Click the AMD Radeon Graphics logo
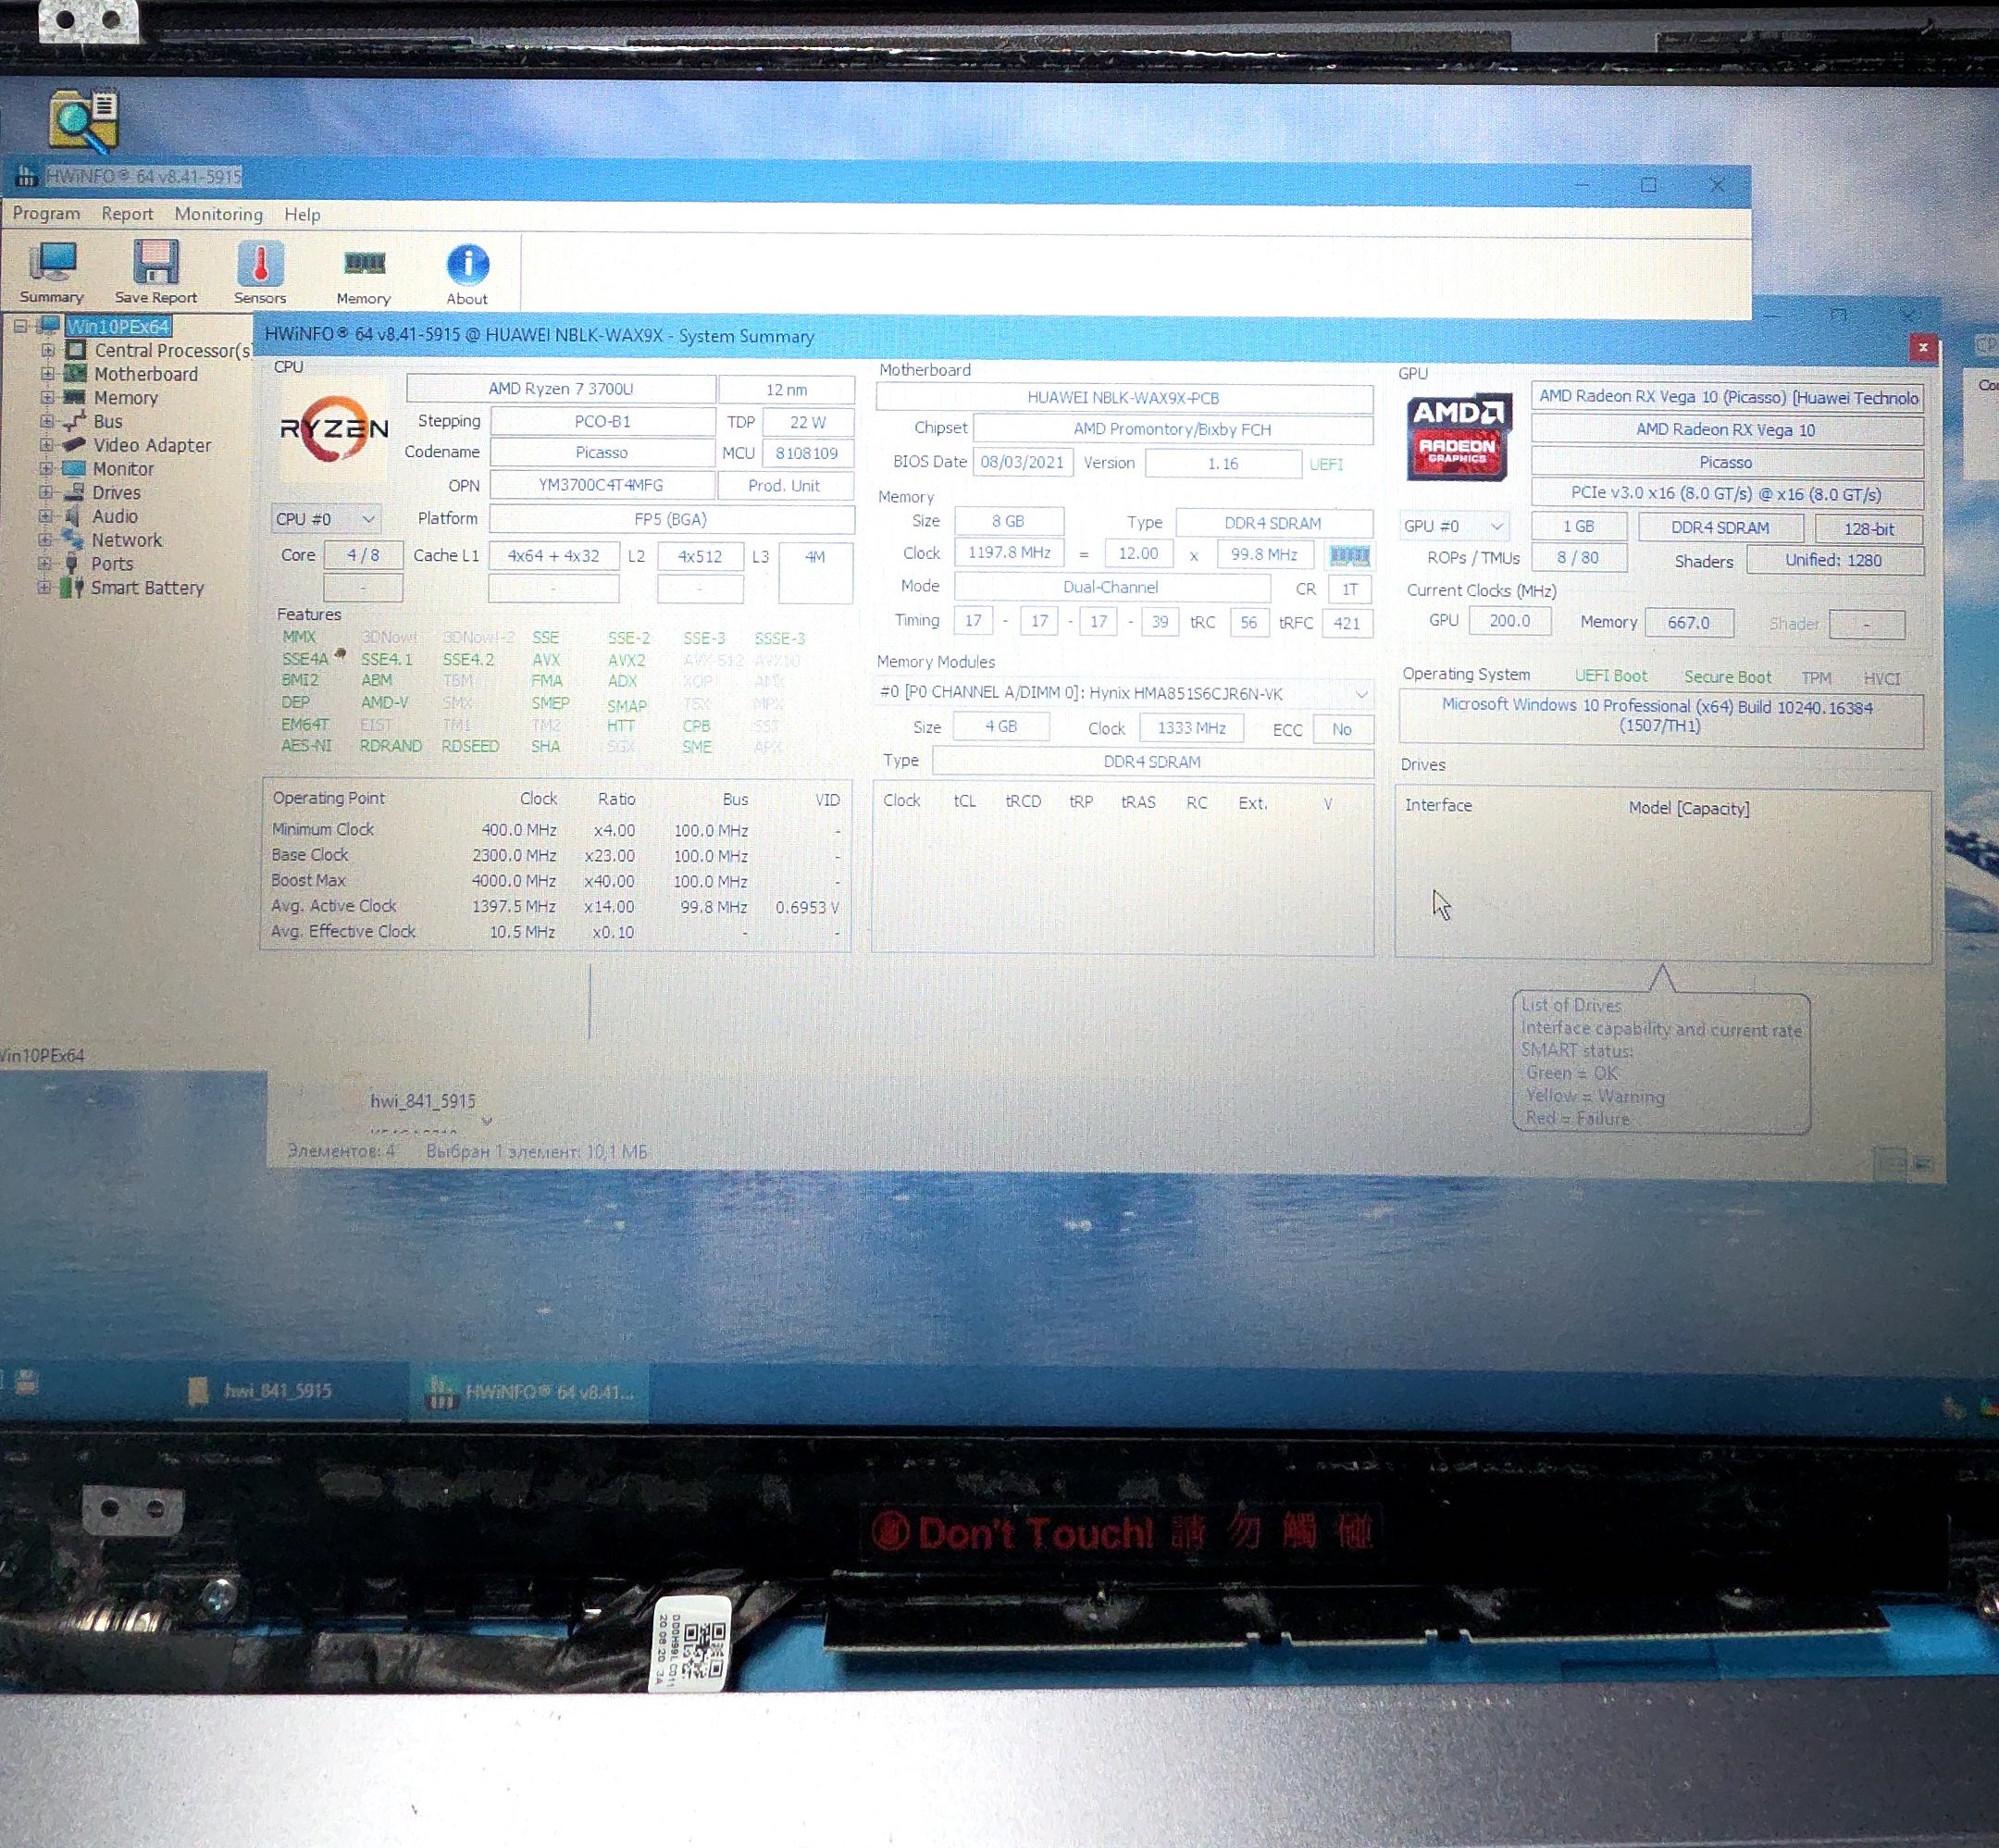 (1458, 437)
